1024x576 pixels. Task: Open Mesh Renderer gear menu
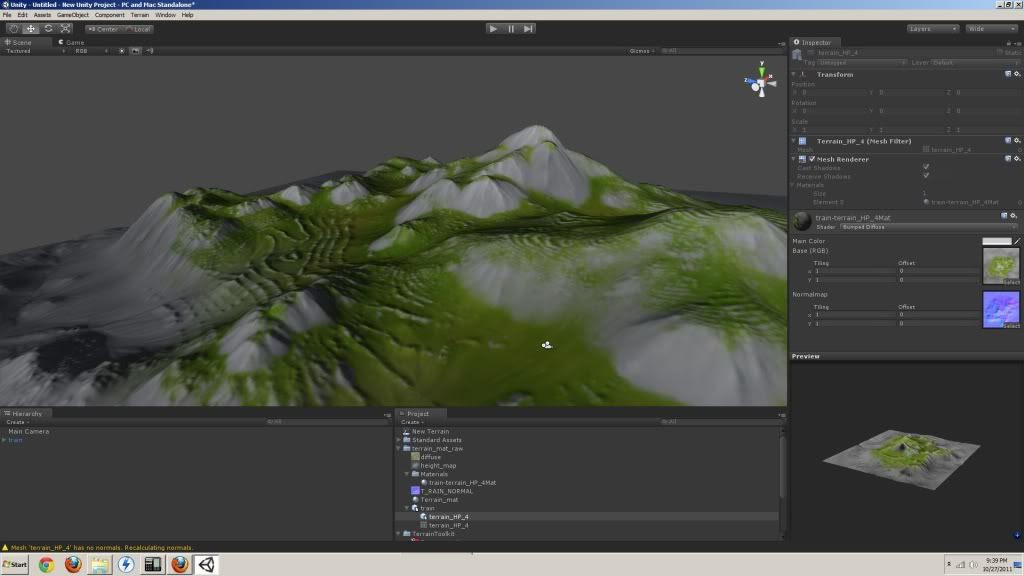pos(1017,159)
